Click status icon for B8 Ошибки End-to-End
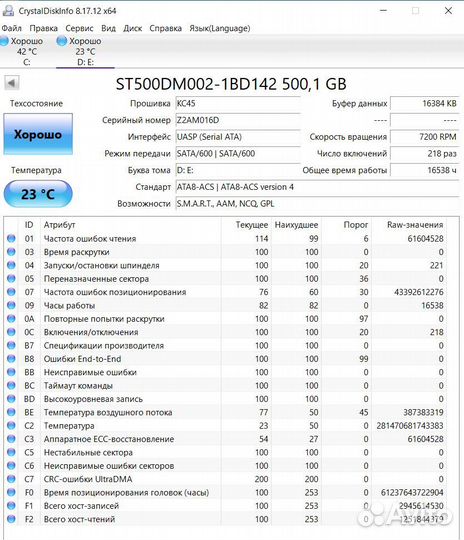 pos(11,359)
